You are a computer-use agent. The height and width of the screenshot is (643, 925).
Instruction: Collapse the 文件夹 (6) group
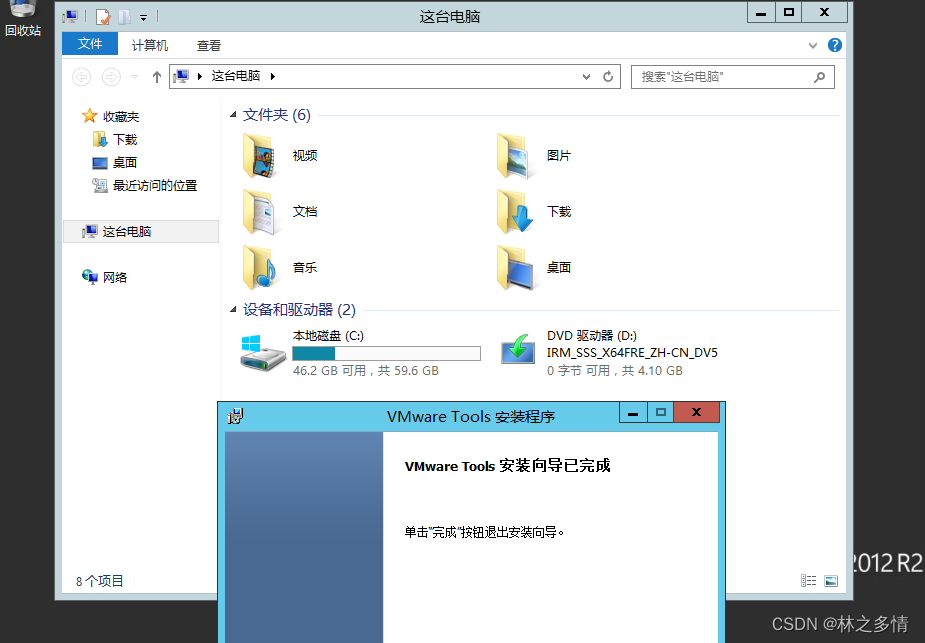click(233, 114)
